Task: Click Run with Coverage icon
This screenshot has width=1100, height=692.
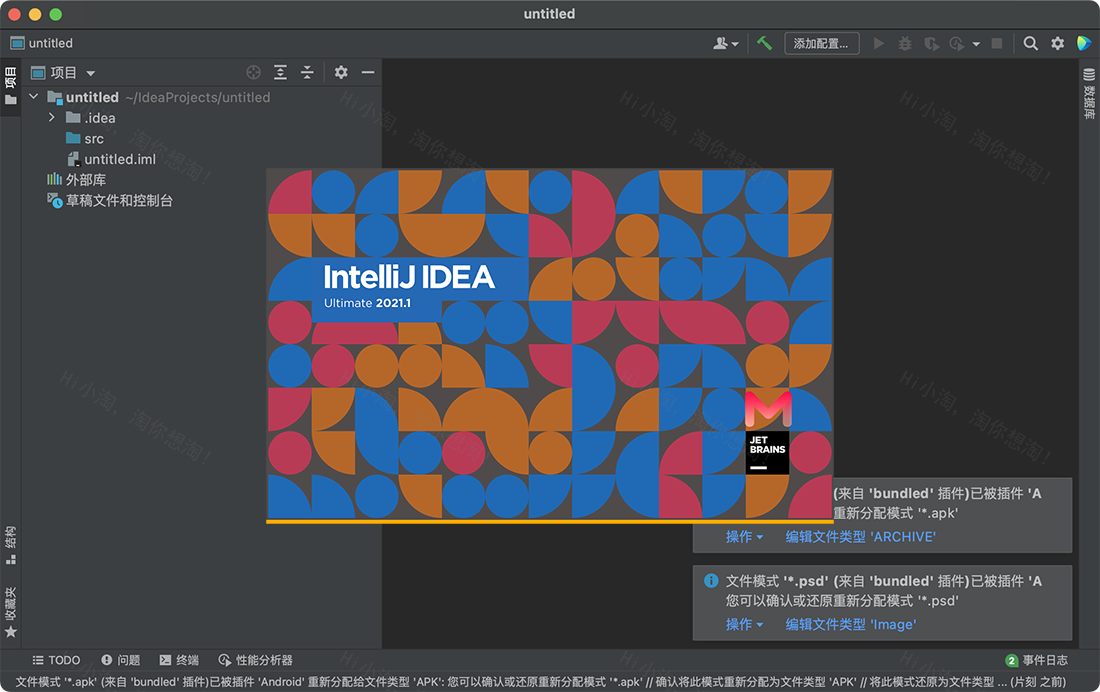Action: [932, 44]
